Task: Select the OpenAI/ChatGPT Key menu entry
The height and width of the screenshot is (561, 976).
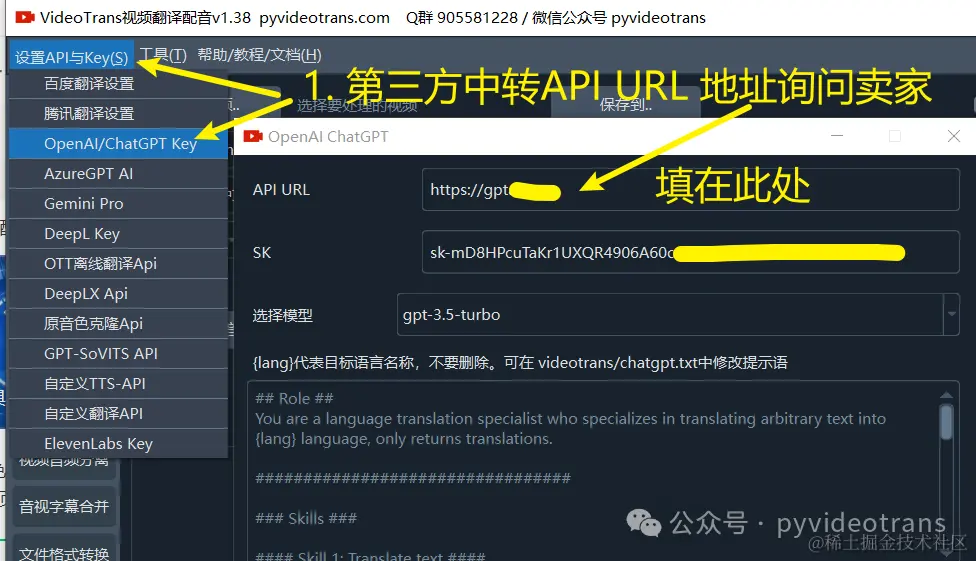Action: [x=118, y=143]
